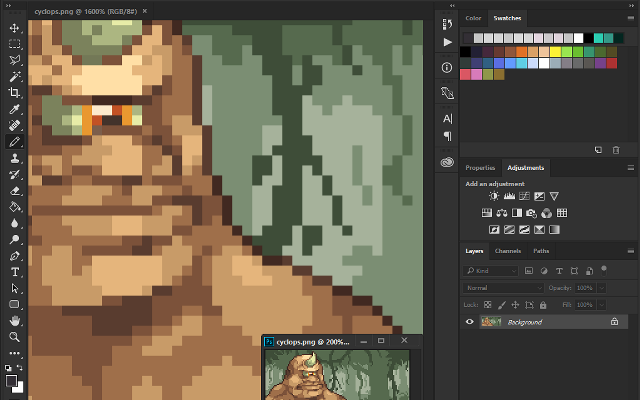
Task: Open the Info panel icon
Action: (447, 67)
